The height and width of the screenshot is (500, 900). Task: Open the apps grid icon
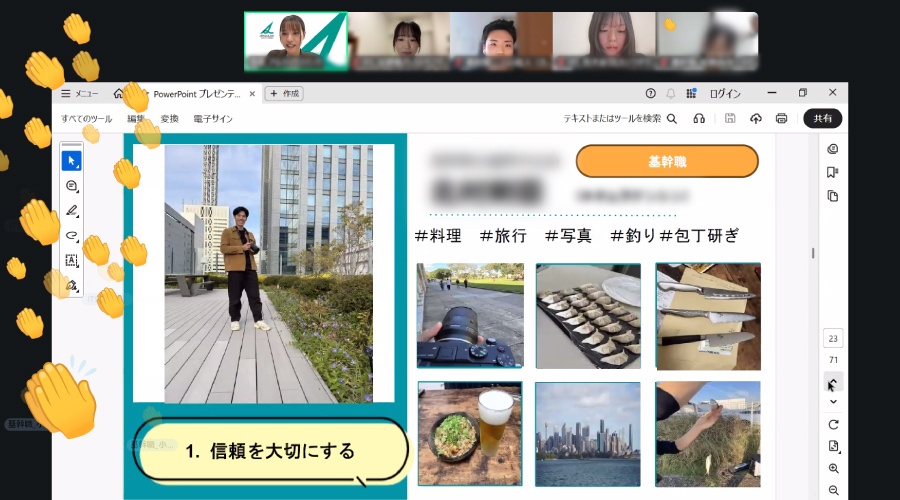[691, 93]
